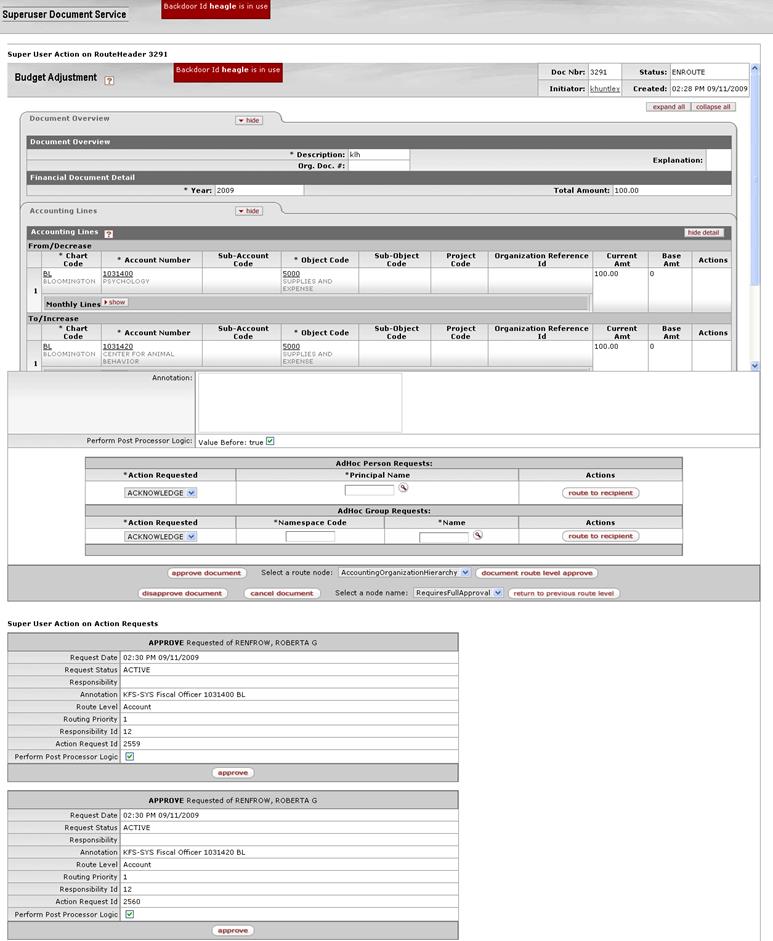Toggle Post Processor Logic for request 2559

[x=130, y=756]
